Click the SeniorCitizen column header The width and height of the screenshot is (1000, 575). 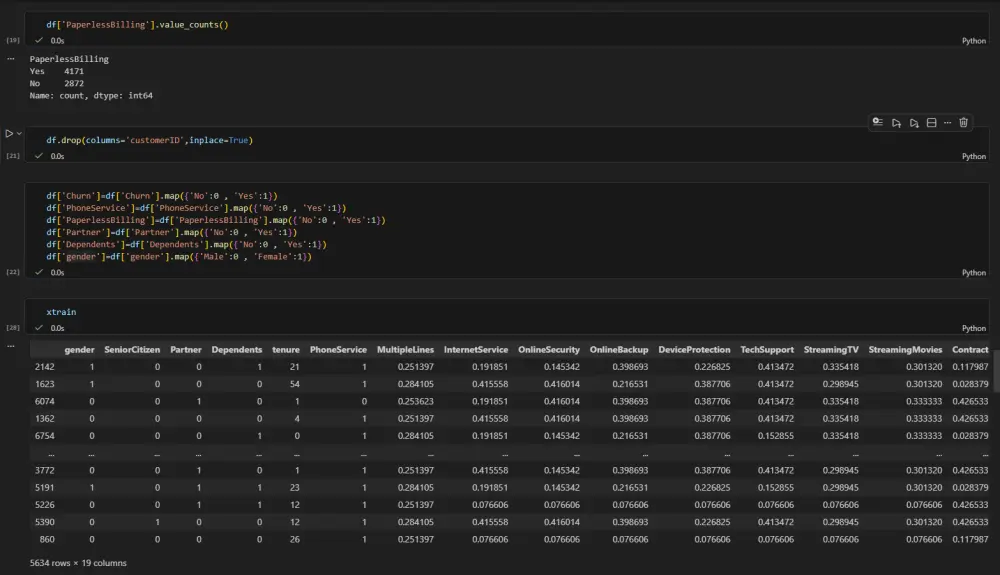(132, 349)
